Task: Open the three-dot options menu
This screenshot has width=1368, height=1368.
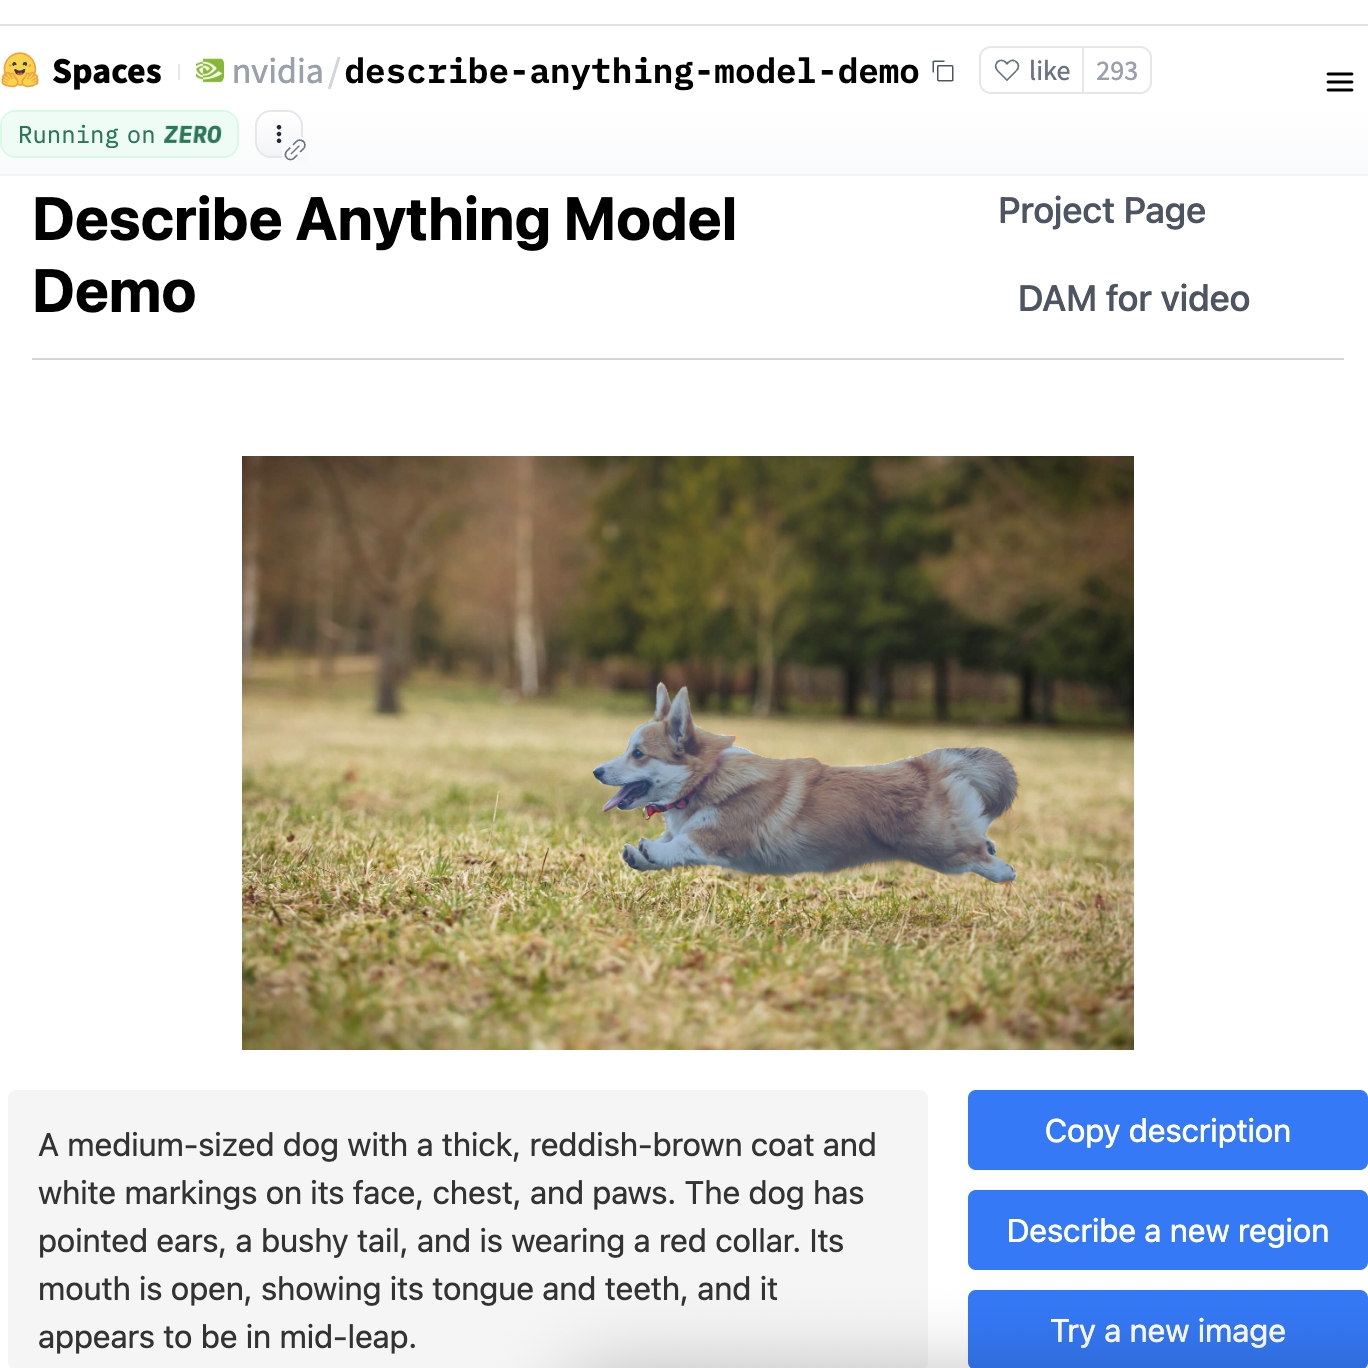Action: [279, 134]
